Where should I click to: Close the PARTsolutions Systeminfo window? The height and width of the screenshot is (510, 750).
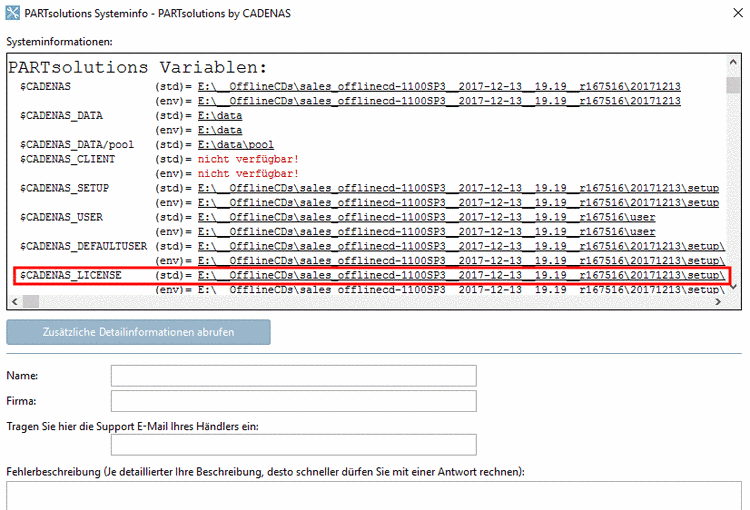point(738,13)
